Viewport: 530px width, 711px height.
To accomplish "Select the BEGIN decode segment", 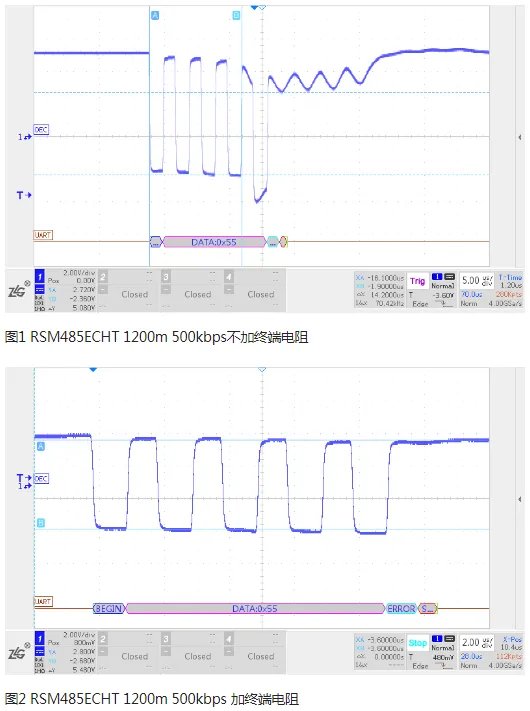I will point(108,609).
